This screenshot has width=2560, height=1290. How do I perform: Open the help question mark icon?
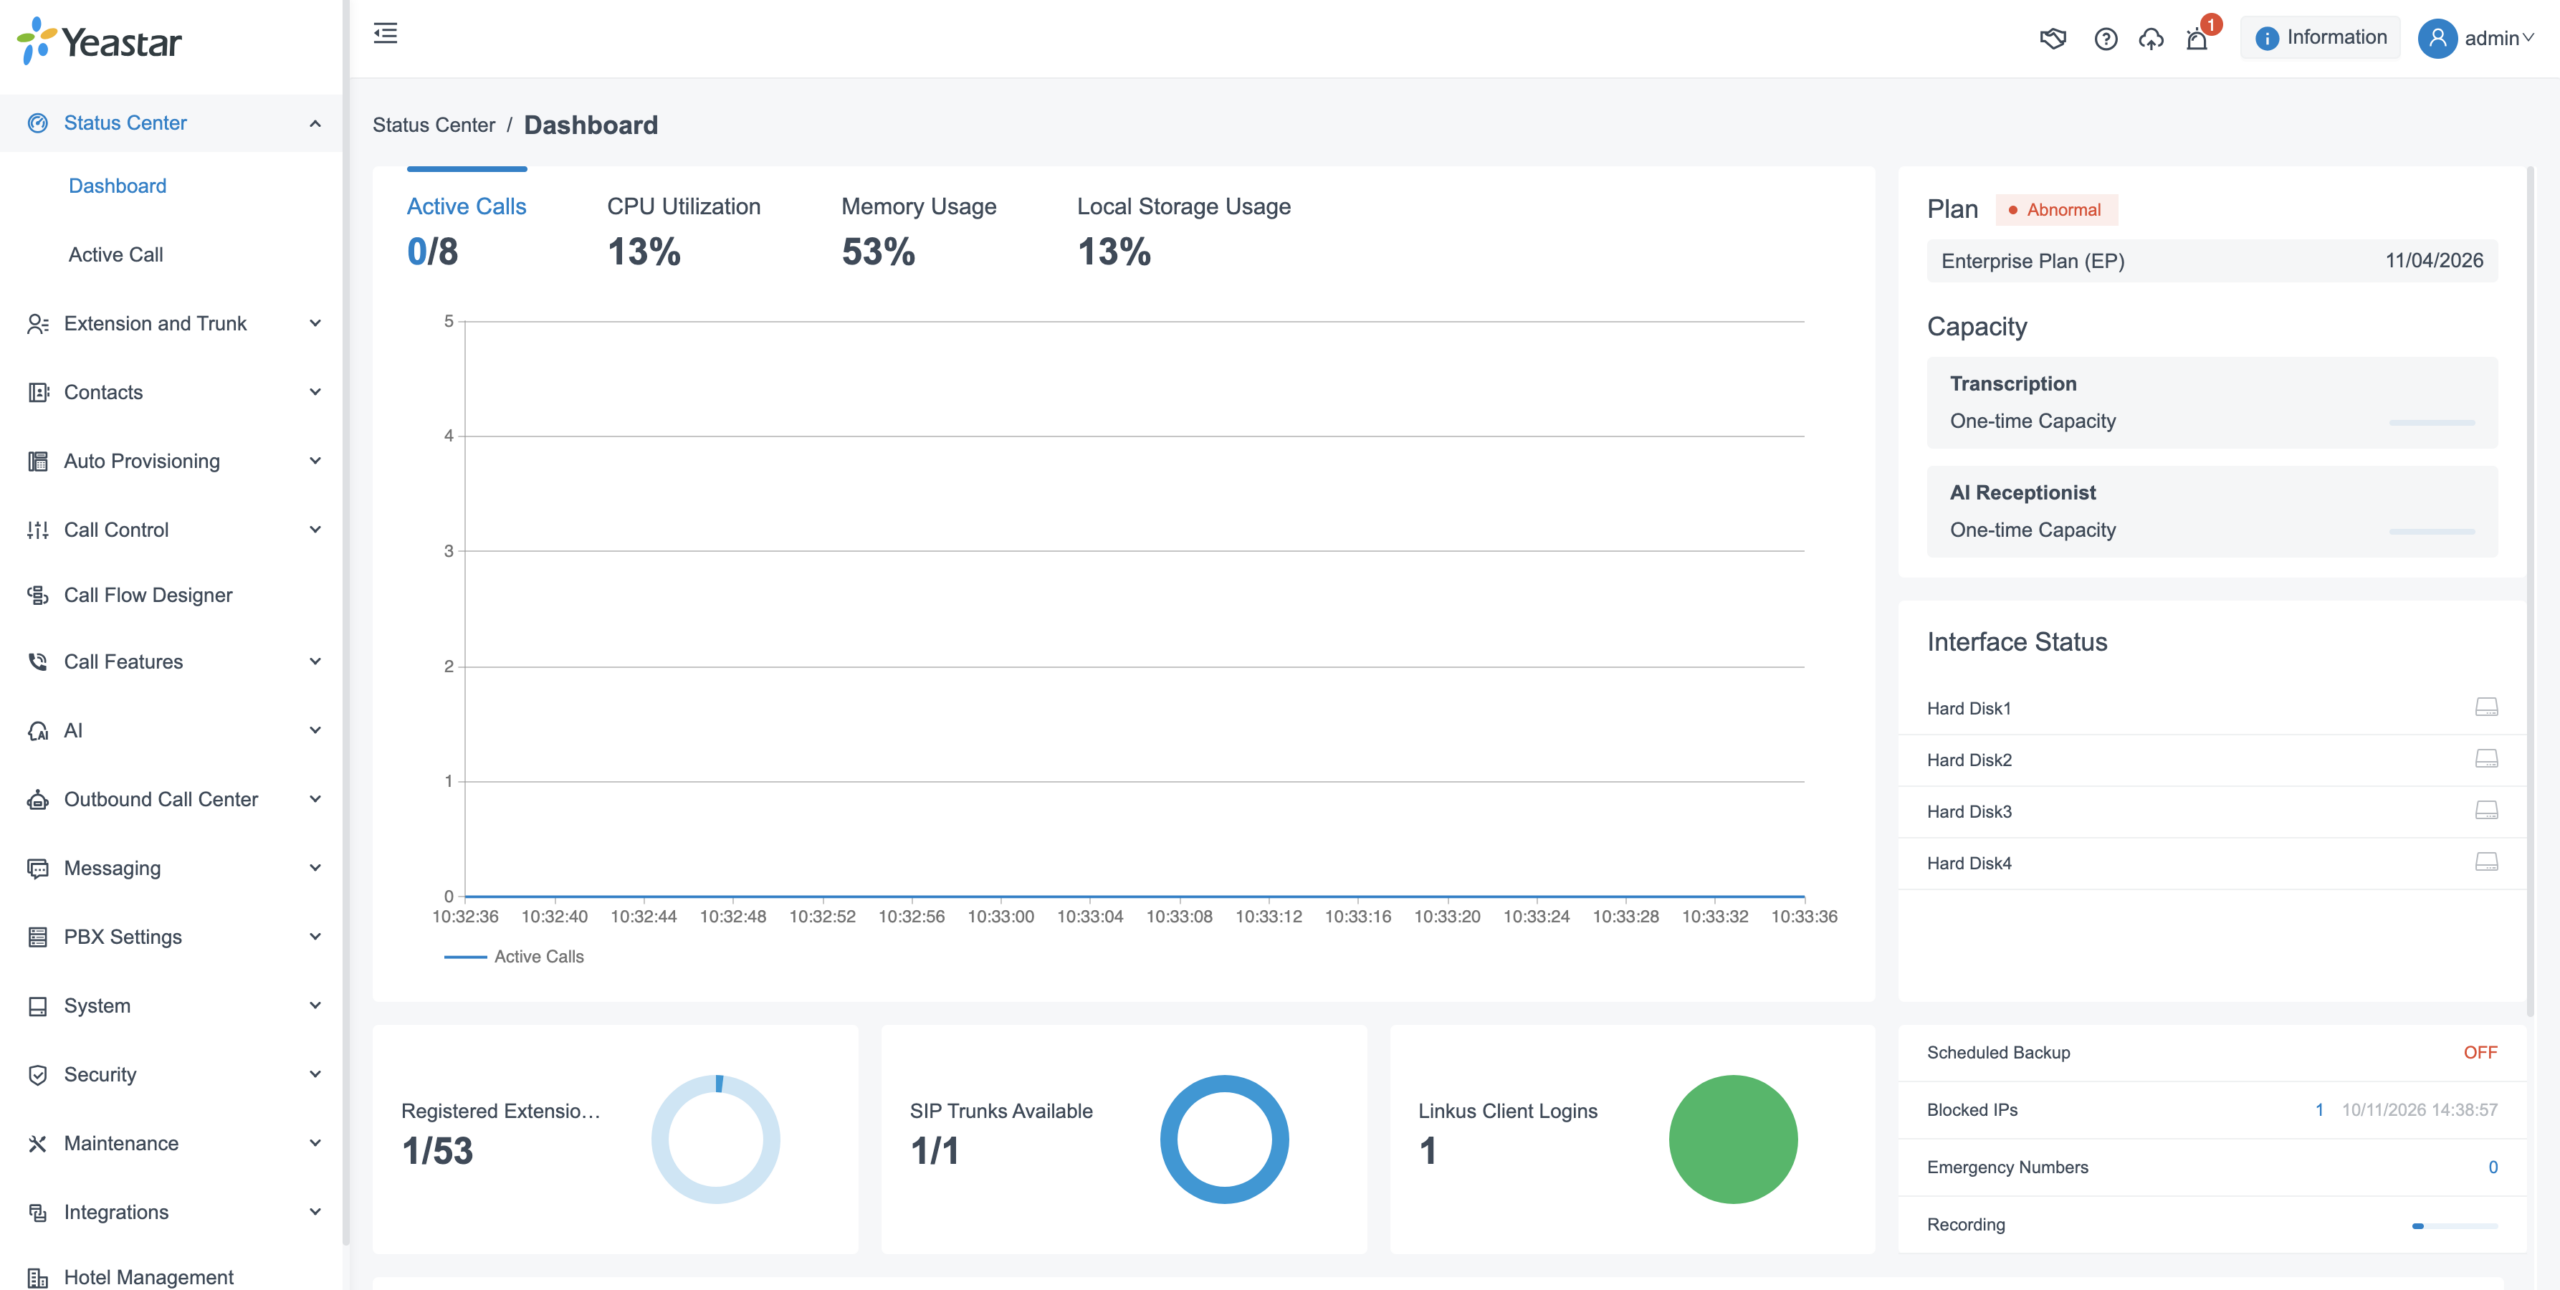(x=2106, y=38)
